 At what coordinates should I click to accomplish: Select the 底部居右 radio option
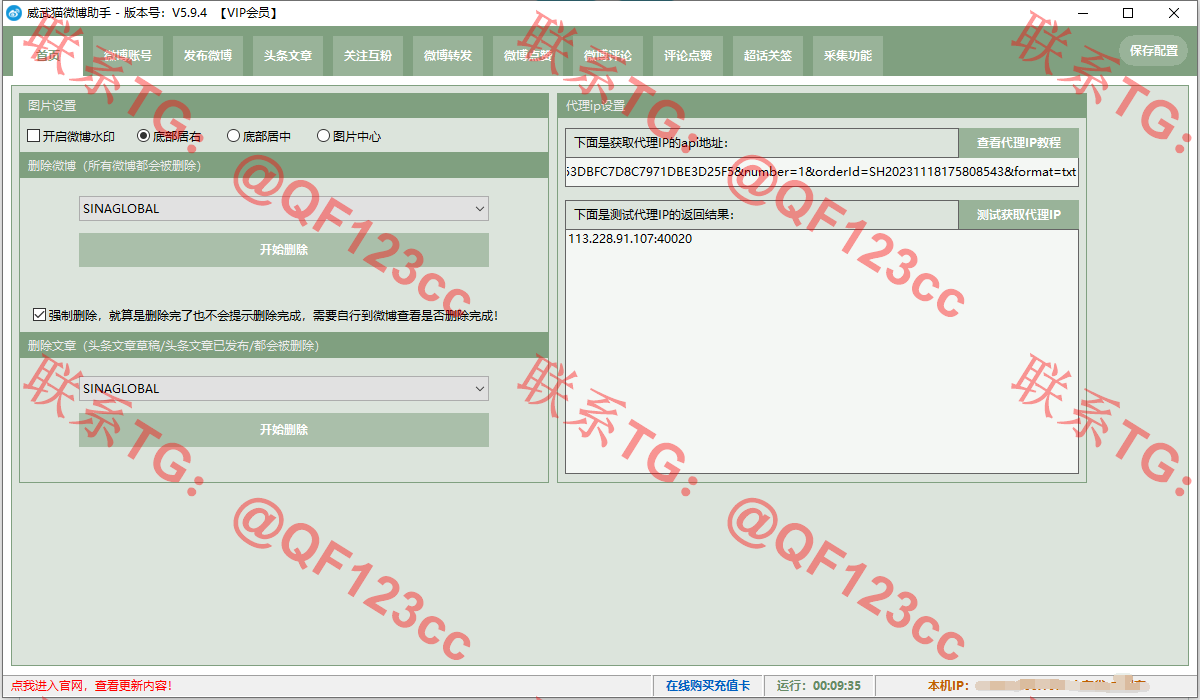(x=169, y=136)
